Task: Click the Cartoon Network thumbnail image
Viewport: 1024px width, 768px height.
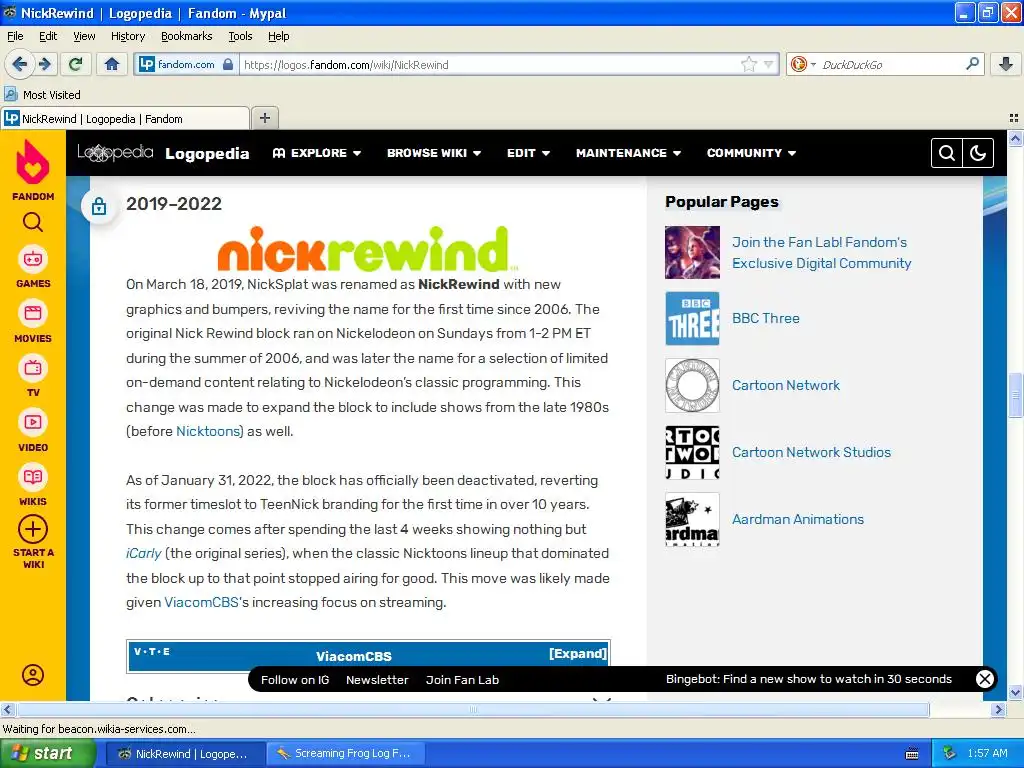Action: (x=692, y=385)
